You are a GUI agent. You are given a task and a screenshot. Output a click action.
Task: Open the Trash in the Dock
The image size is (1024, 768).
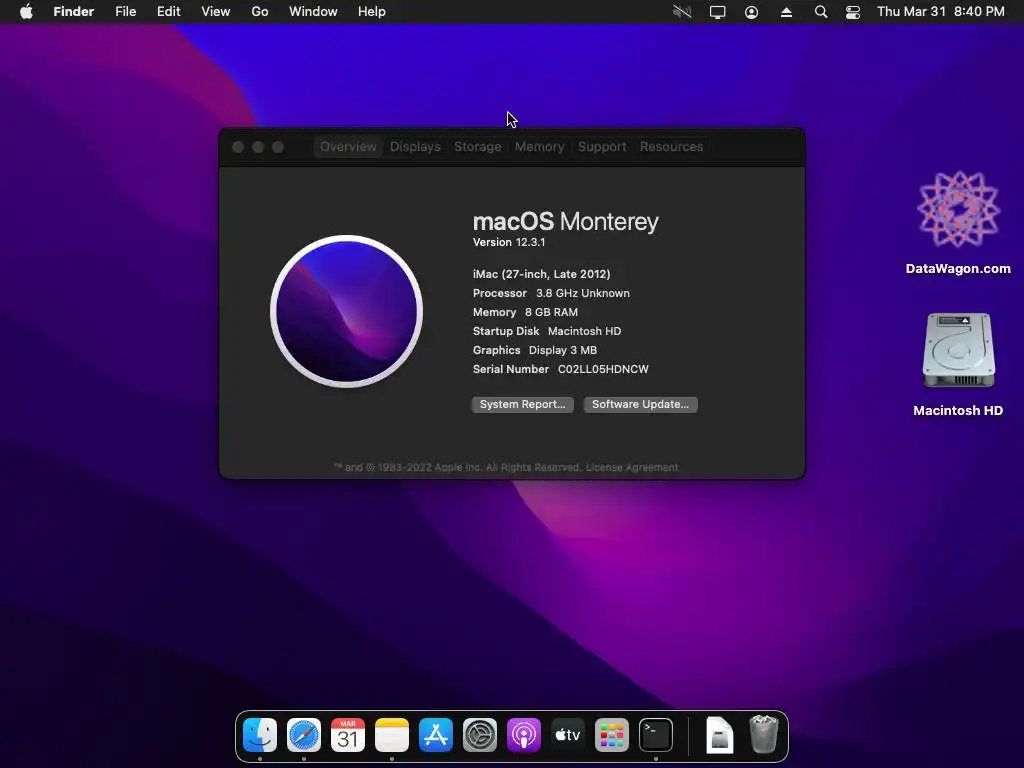[x=763, y=735]
